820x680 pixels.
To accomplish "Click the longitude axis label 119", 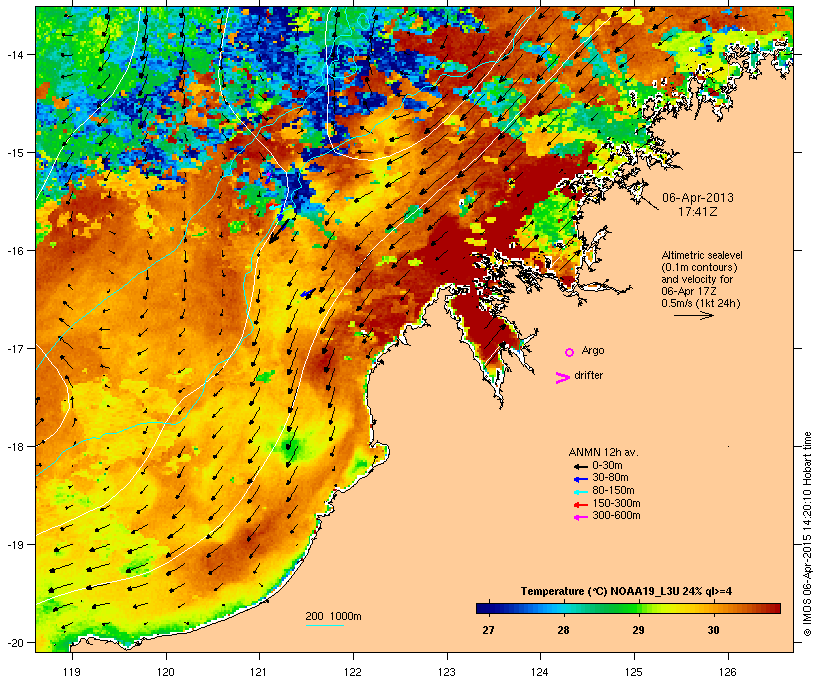I will click(72, 672).
